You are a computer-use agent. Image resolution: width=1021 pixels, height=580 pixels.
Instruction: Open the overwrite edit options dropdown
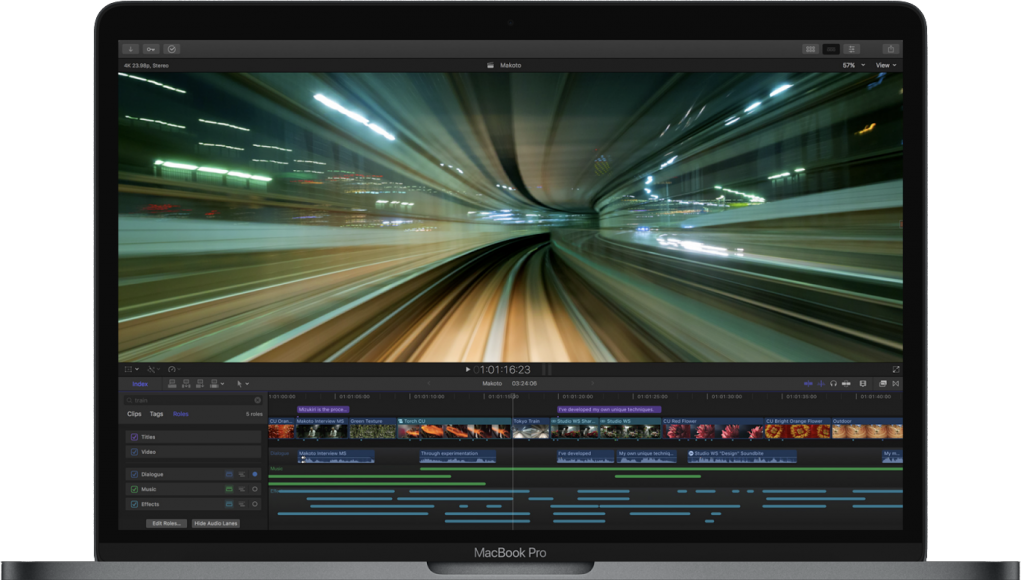(x=217, y=384)
